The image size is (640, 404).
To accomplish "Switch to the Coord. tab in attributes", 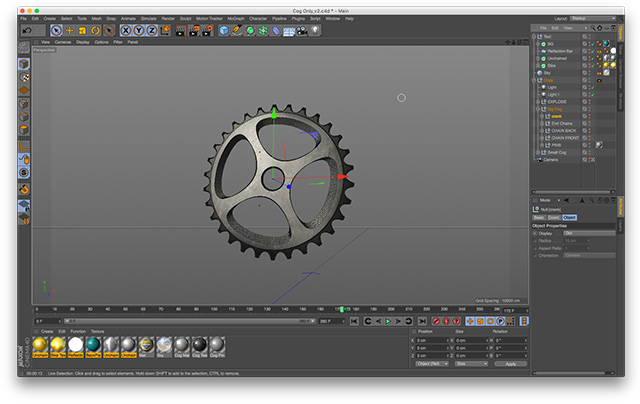I will (x=553, y=217).
